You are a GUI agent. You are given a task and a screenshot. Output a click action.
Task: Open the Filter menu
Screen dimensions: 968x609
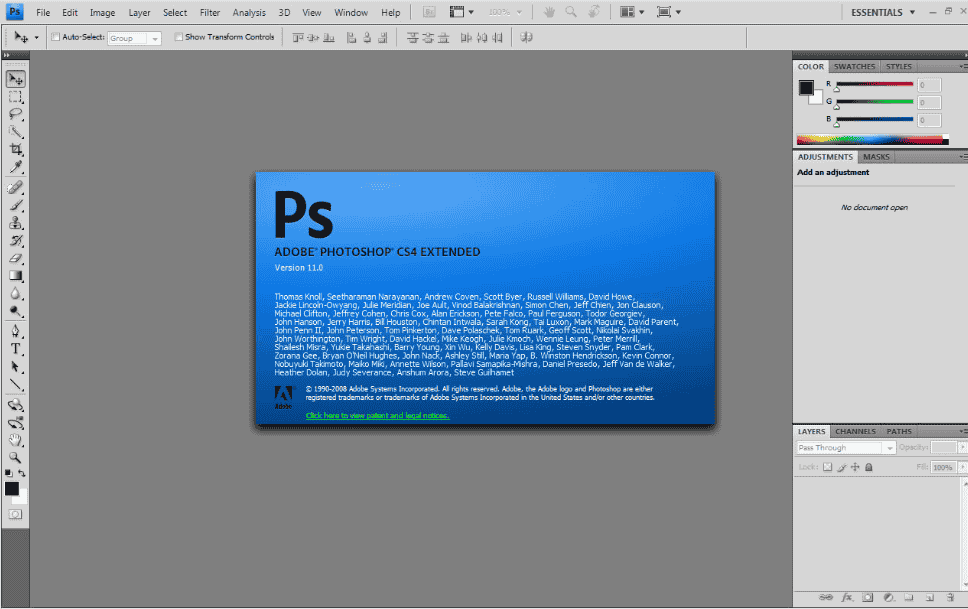pyautogui.click(x=210, y=13)
